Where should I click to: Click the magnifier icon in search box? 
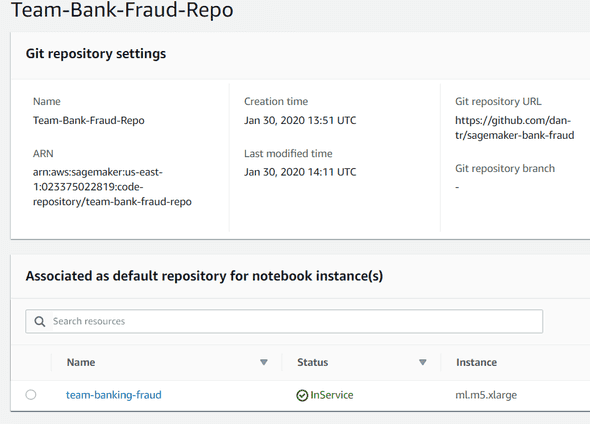[x=40, y=322]
